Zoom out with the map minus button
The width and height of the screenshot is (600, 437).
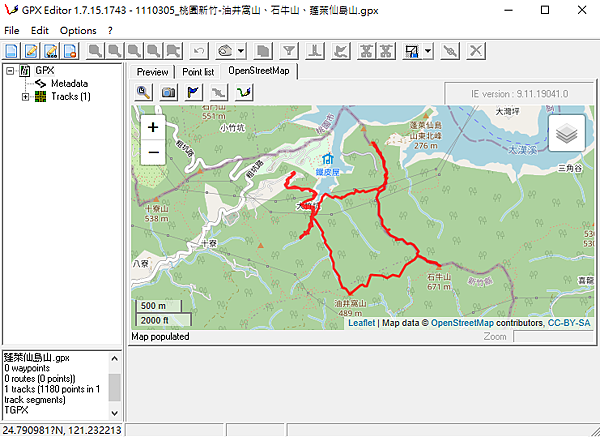[153, 152]
